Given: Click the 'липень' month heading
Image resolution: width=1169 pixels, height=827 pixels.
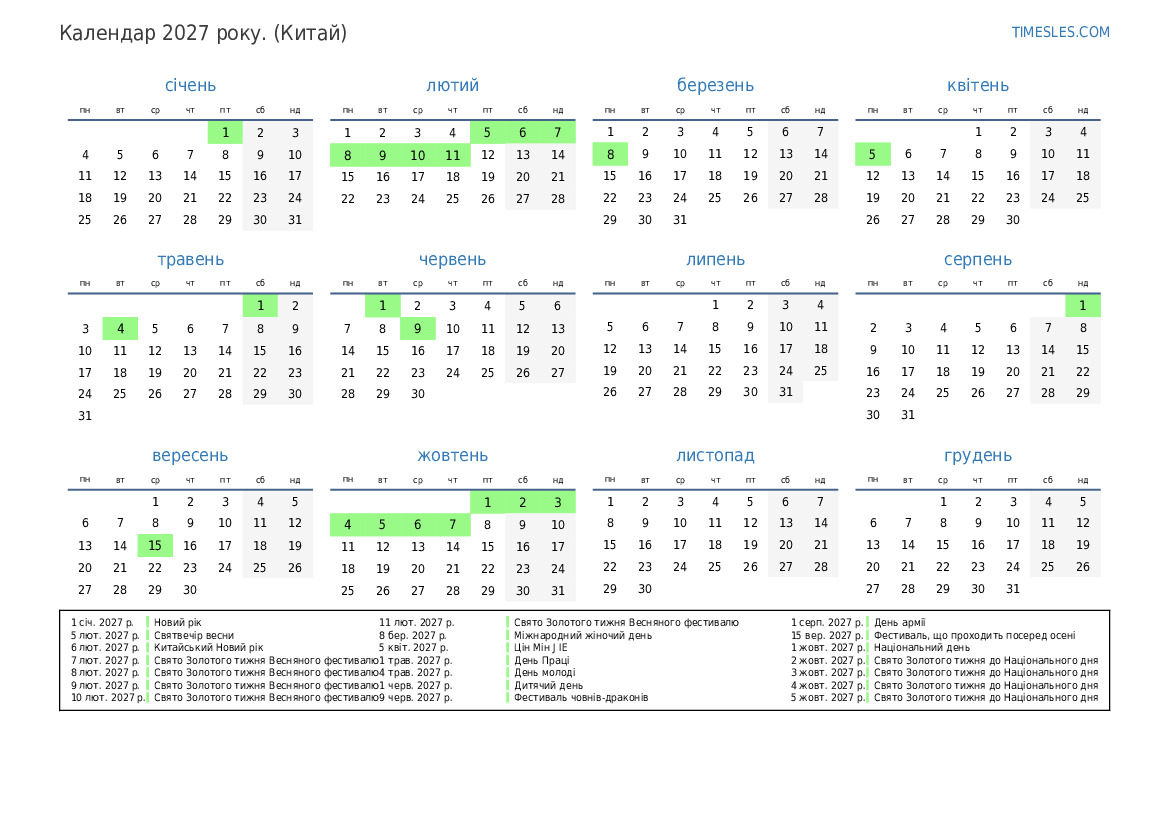Looking at the screenshot, I should 715,259.
